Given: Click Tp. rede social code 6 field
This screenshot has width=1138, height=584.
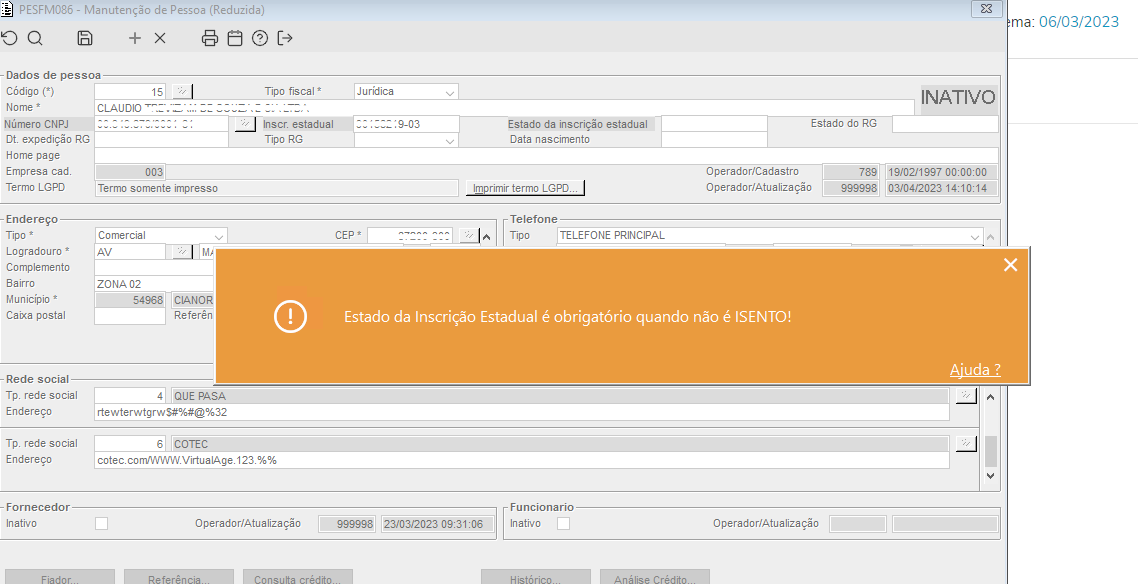Looking at the screenshot, I should coord(130,444).
